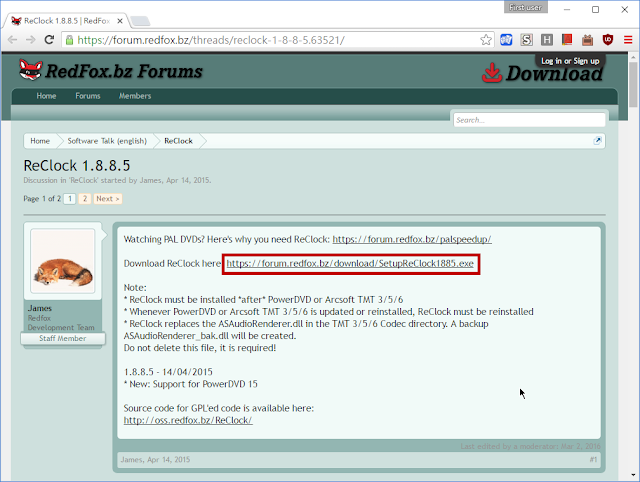Click the page scrollbar thumb
The image size is (640, 482).
pos(633,84)
